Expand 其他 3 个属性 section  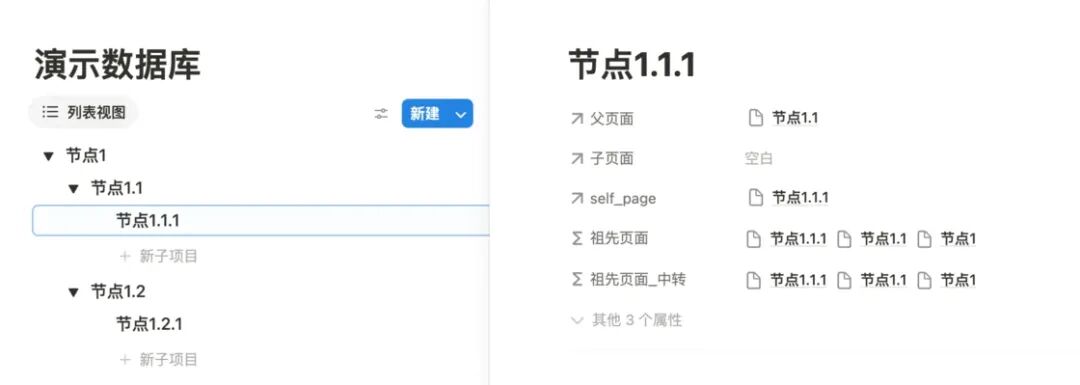[x=627, y=320]
